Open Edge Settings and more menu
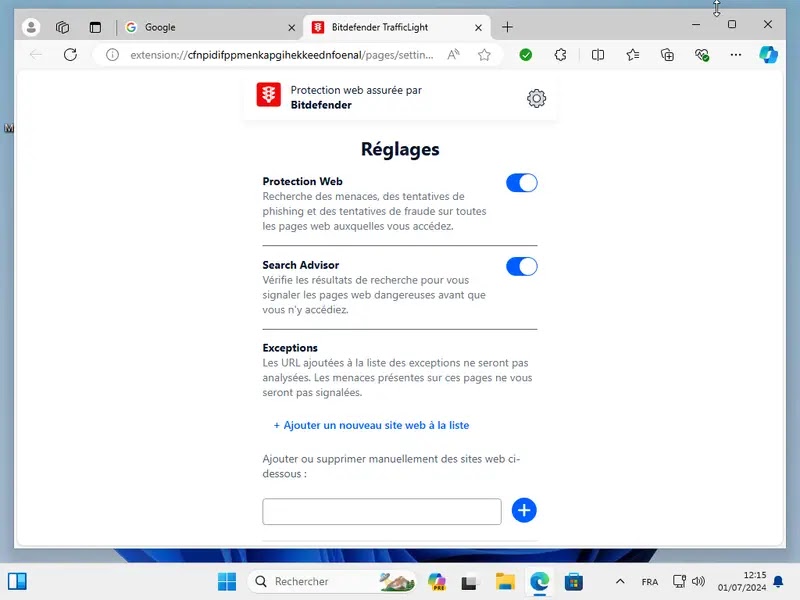This screenshot has width=800, height=600. pyautogui.click(x=735, y=55)
